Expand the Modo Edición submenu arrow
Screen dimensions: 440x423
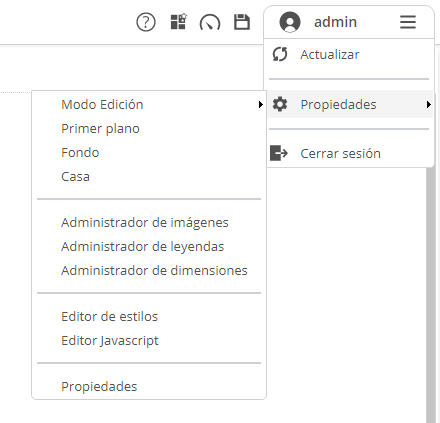(x=261, y=105)
